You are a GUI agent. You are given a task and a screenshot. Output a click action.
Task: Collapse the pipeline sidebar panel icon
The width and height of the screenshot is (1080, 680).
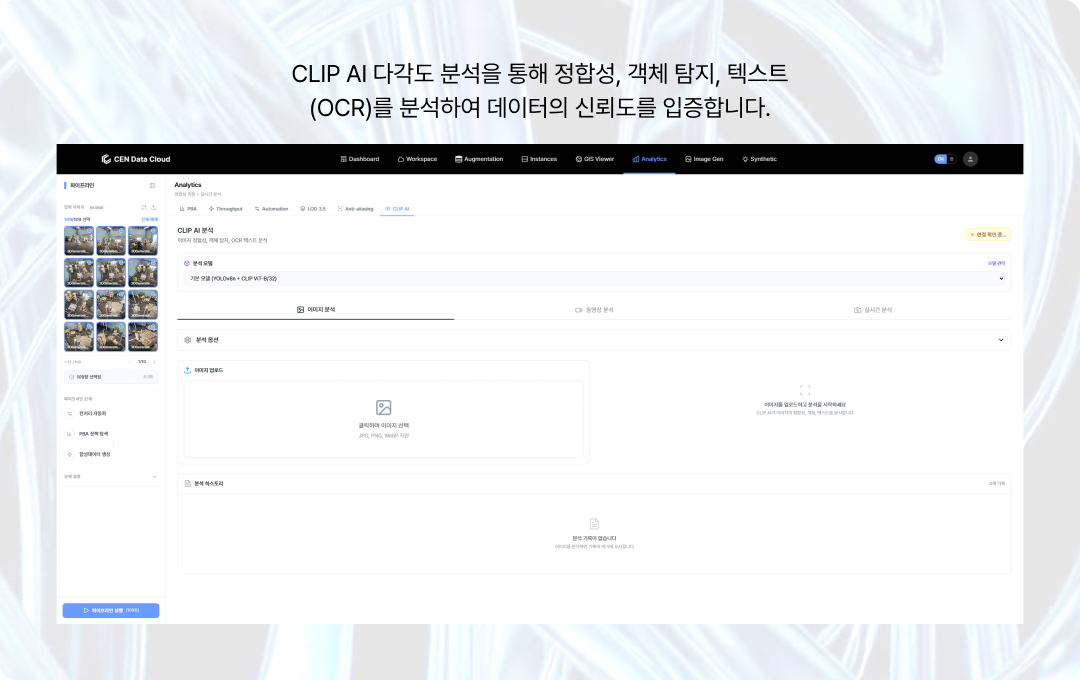(x=152, y=185)
